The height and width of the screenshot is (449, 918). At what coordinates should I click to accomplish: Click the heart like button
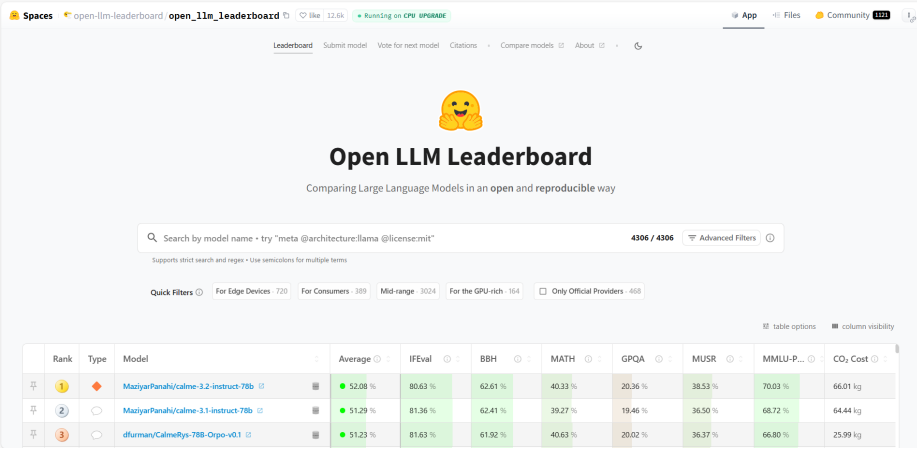coord(304,16)
